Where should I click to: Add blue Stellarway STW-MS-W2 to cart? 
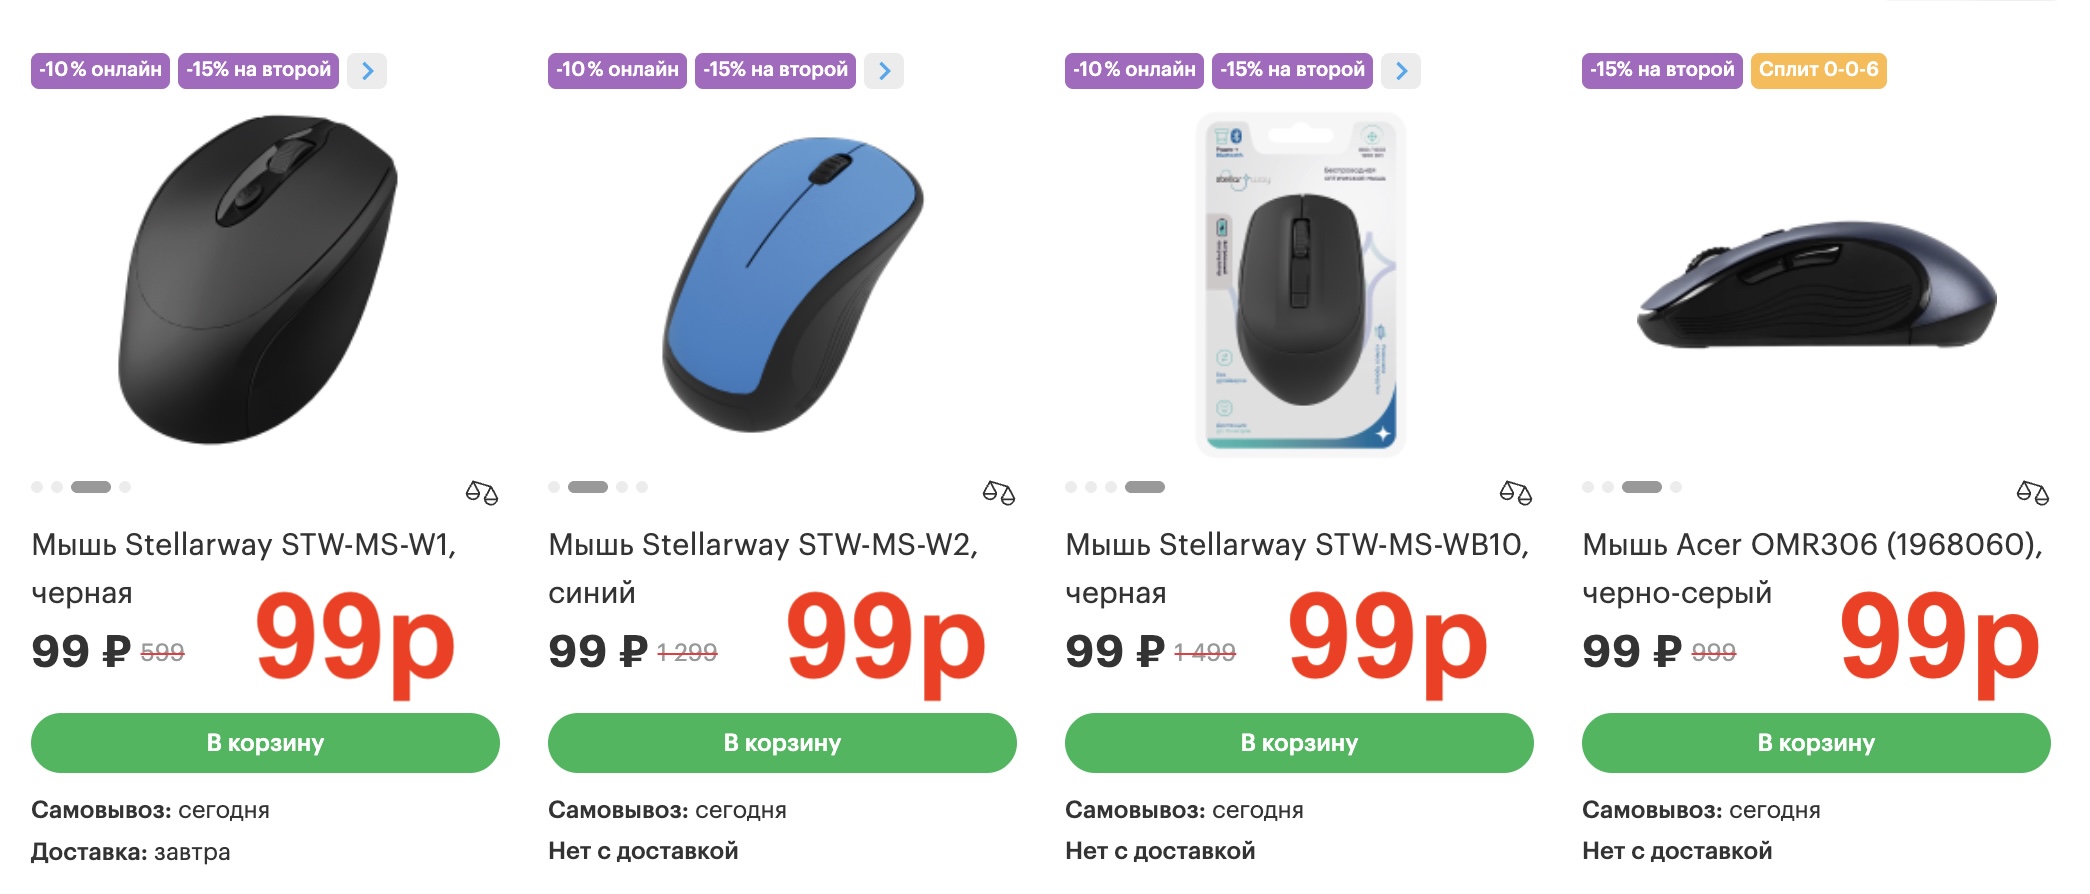tap(782, 743)
